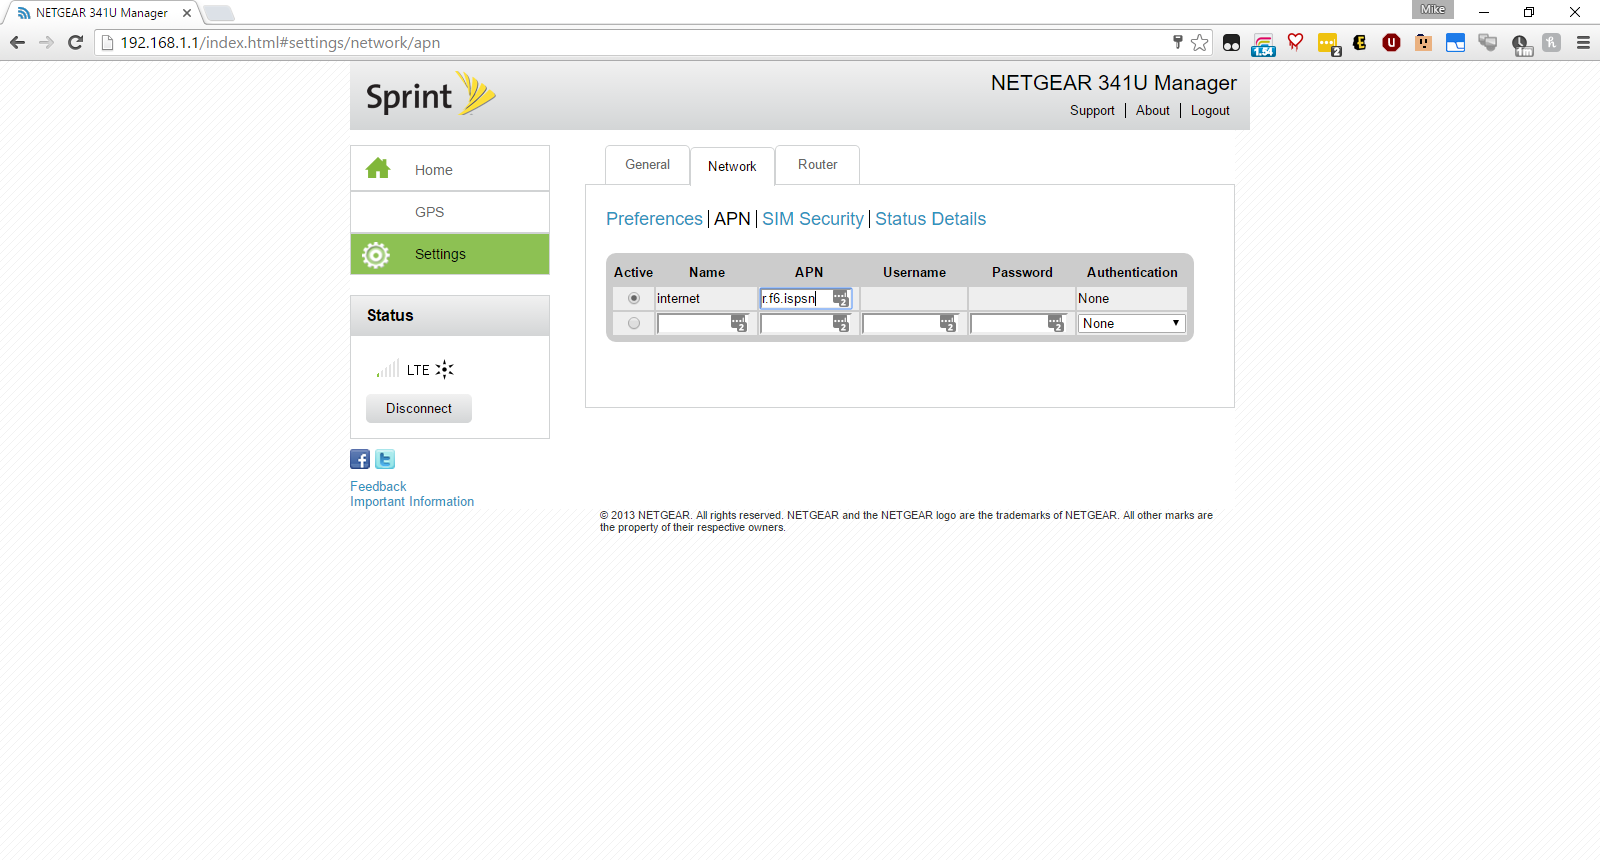Image resolution: width=1600 pixels, height=860 pixels.
Task: Click the Disconnect button
Action: [419, 408]
